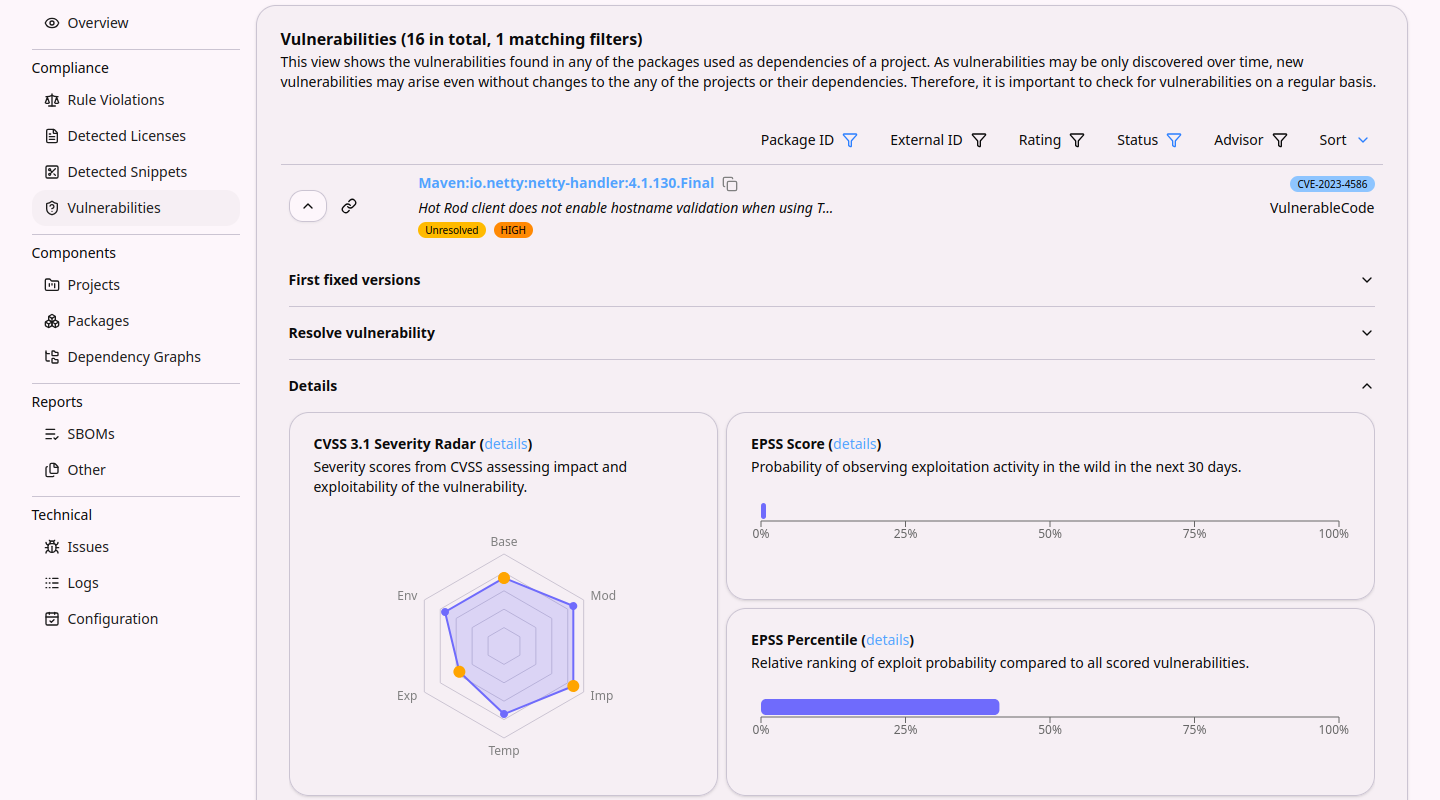
Task: Click the CVE-2023-4586 badge
Action: 1332,184
